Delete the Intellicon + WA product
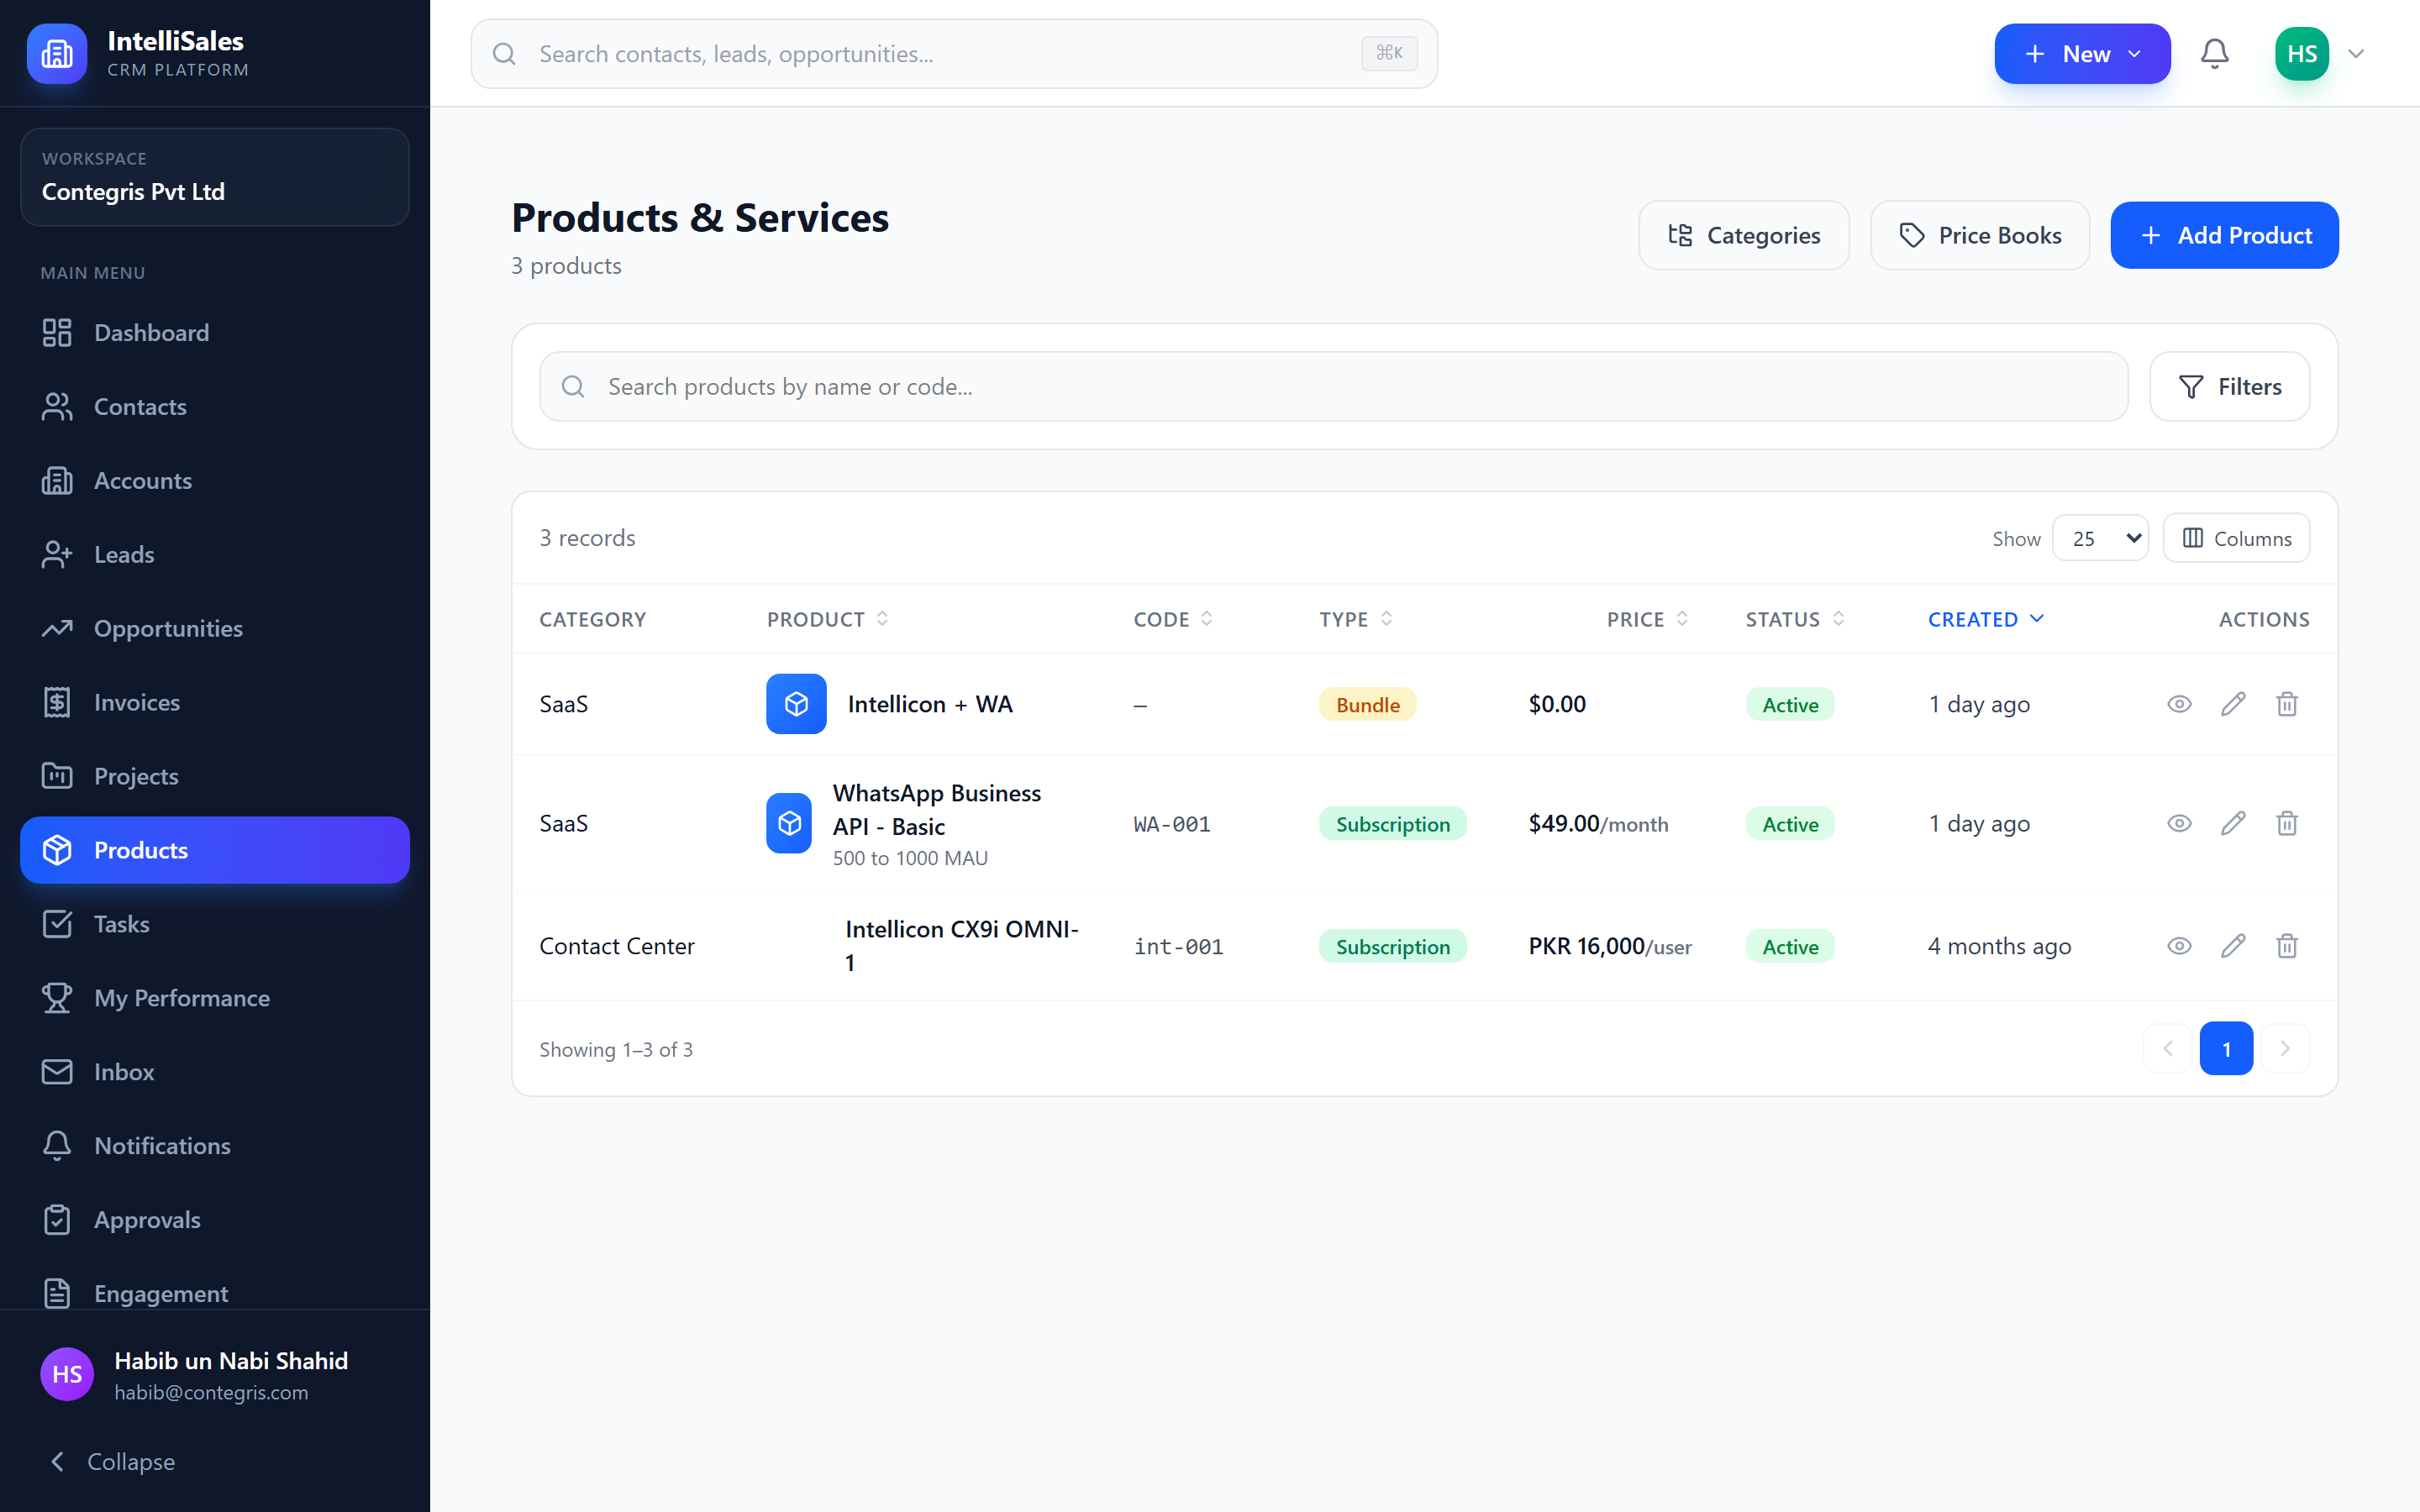The width and height of the screenshot is (2420, 1512). tap(2287, 704)
